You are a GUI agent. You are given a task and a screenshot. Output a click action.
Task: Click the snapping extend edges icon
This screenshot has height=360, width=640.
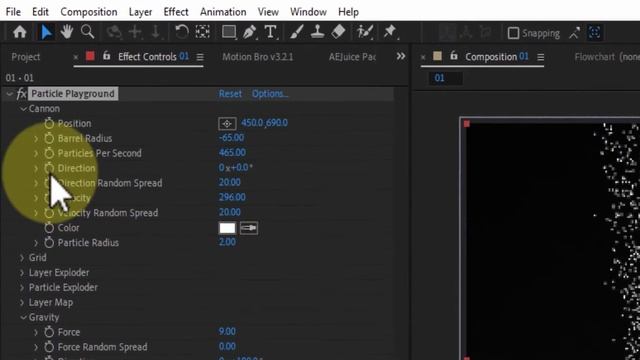pyautogui.click(x=574, y=33)
